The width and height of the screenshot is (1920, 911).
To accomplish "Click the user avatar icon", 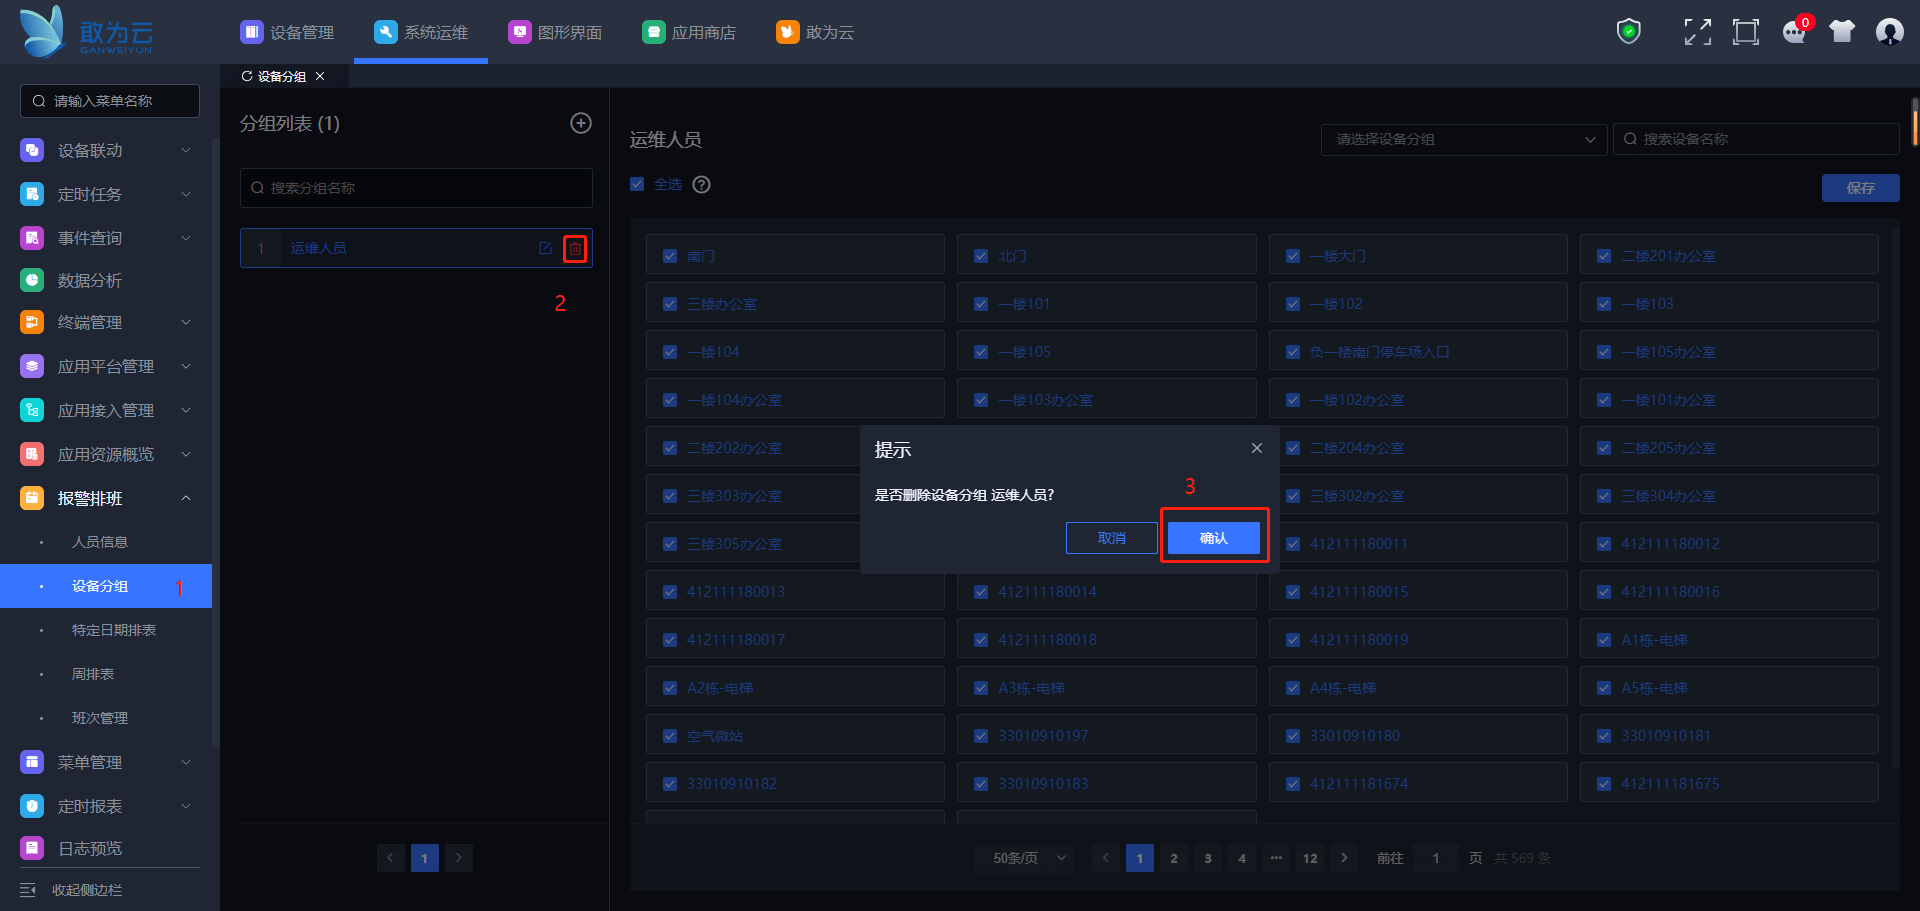I will tap(1889, 32).
